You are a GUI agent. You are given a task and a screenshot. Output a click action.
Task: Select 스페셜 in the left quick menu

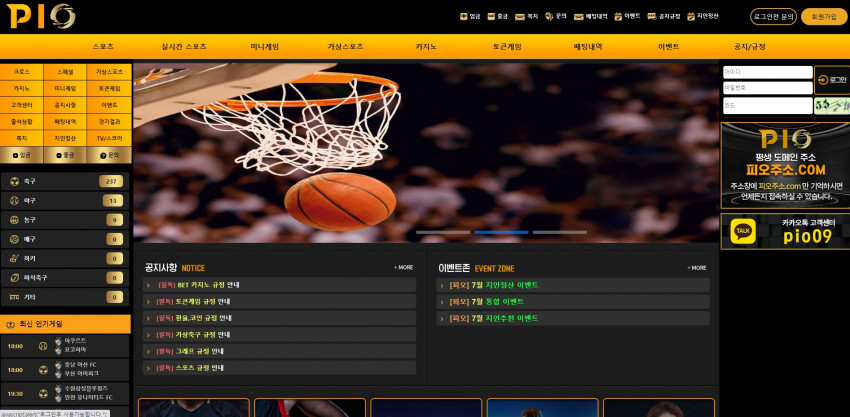click(x=65, y=72)
